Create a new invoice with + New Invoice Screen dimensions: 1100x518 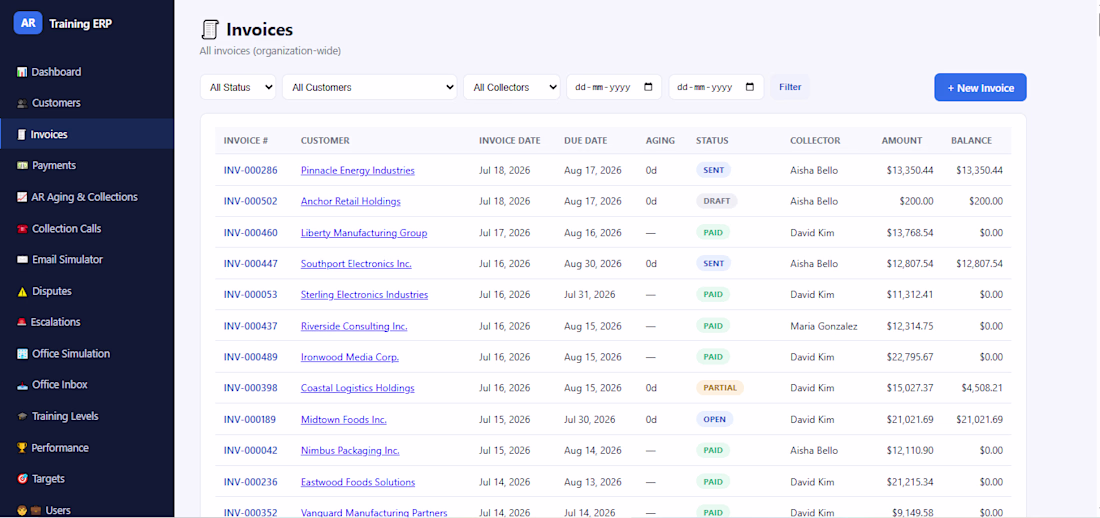click(980, 88)
